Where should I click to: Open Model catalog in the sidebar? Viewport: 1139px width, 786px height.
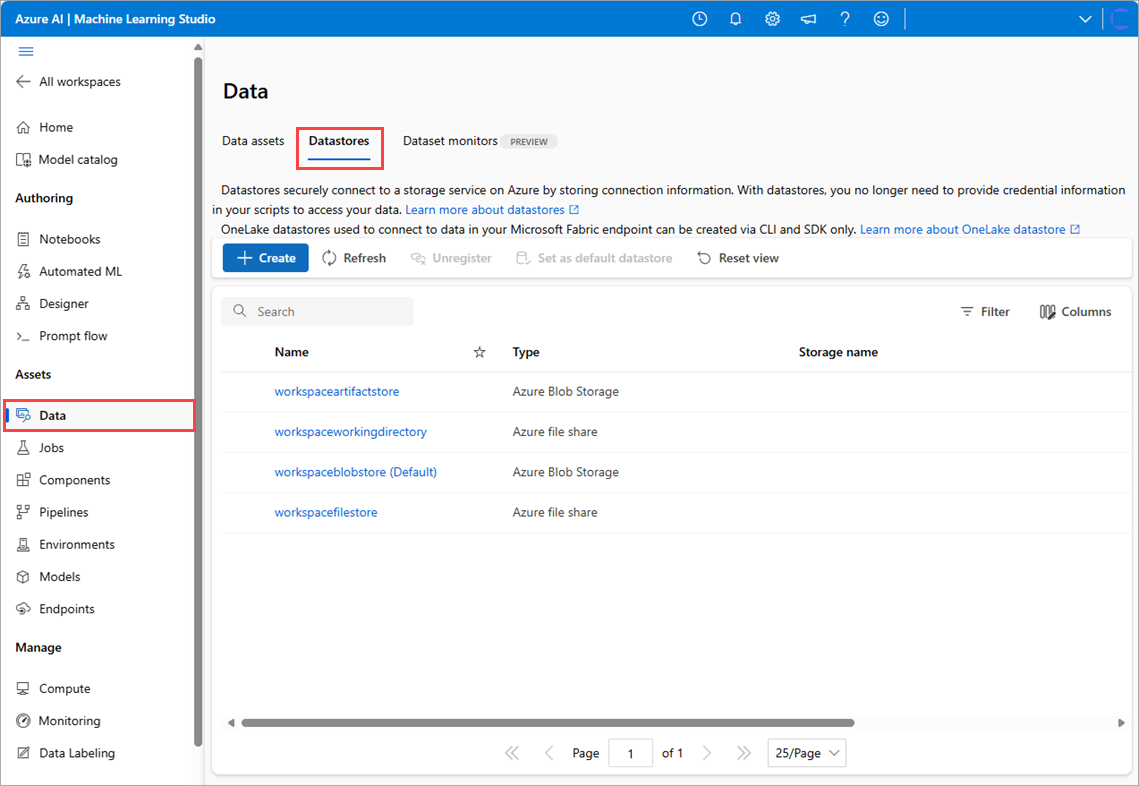click(67, 159)
